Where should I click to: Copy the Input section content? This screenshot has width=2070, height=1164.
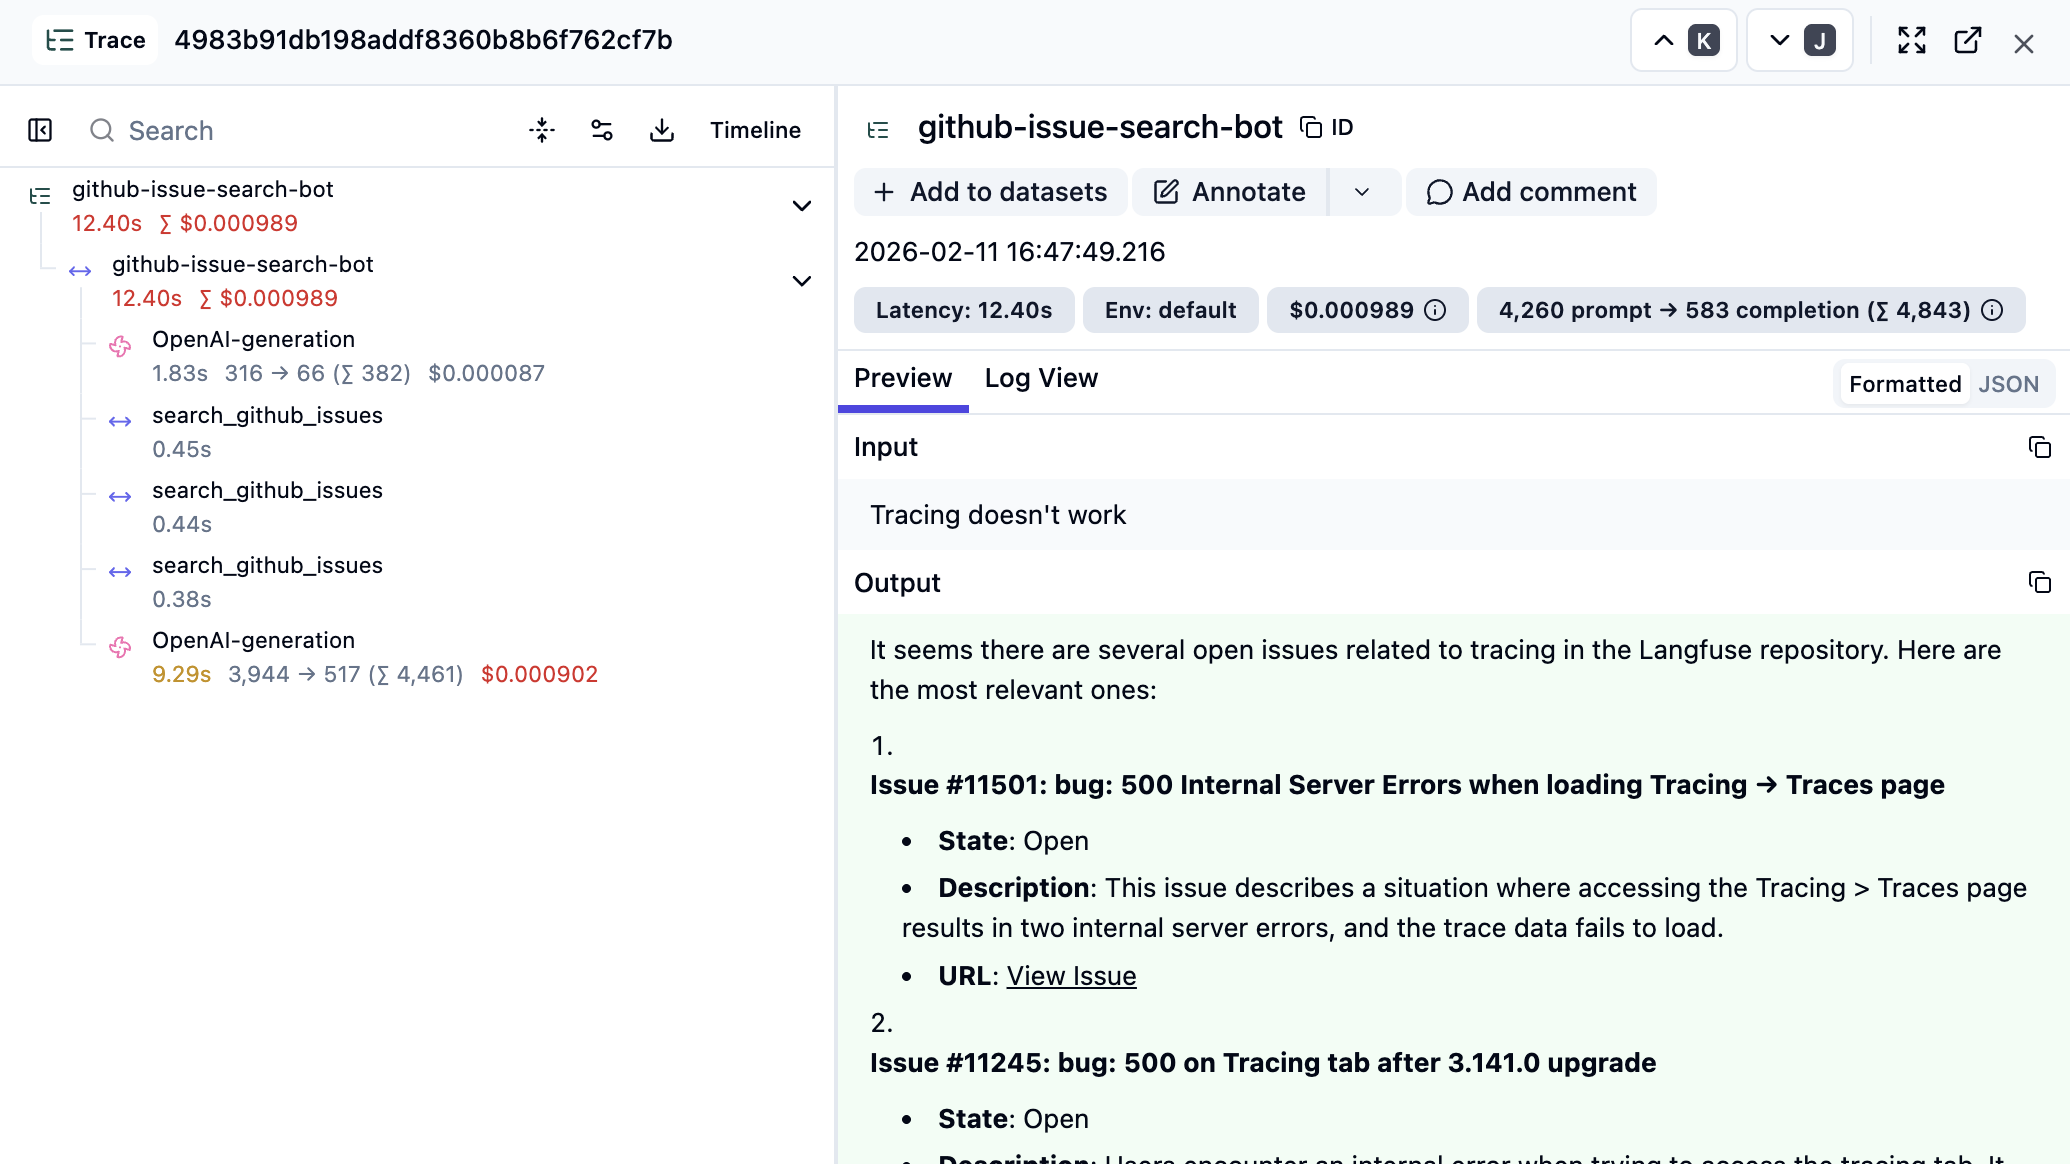(x=2039, y=447)
